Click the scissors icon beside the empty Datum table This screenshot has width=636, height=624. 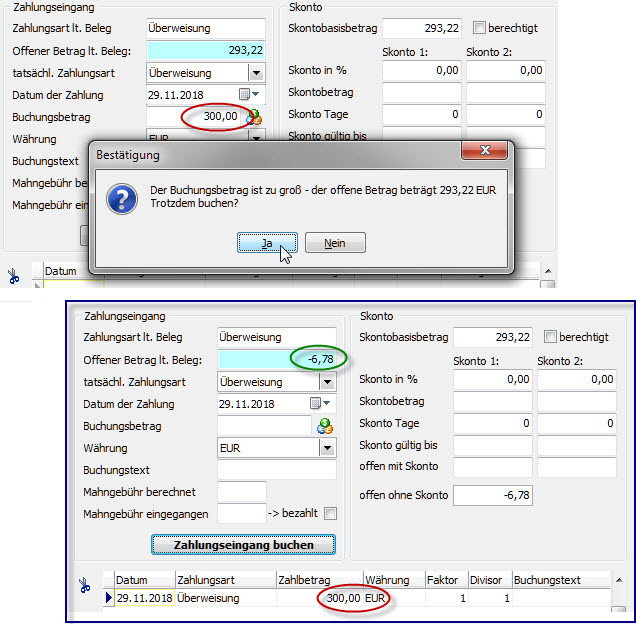(x=13, y=275)
